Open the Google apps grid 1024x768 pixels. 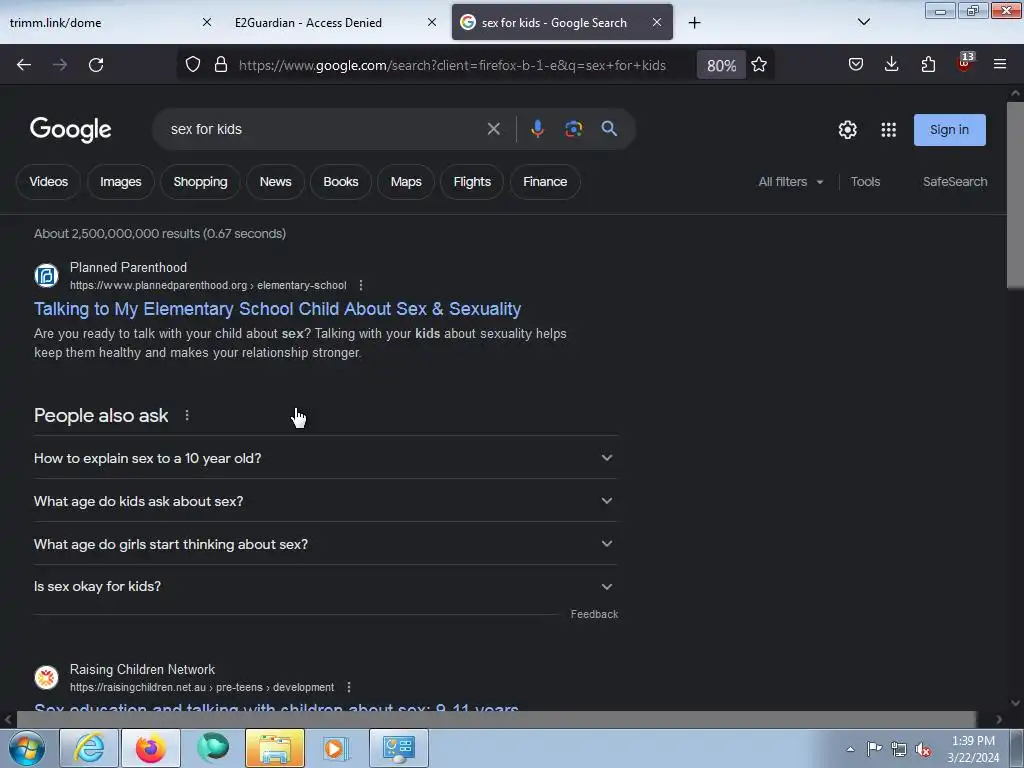(x=889, y=130)
